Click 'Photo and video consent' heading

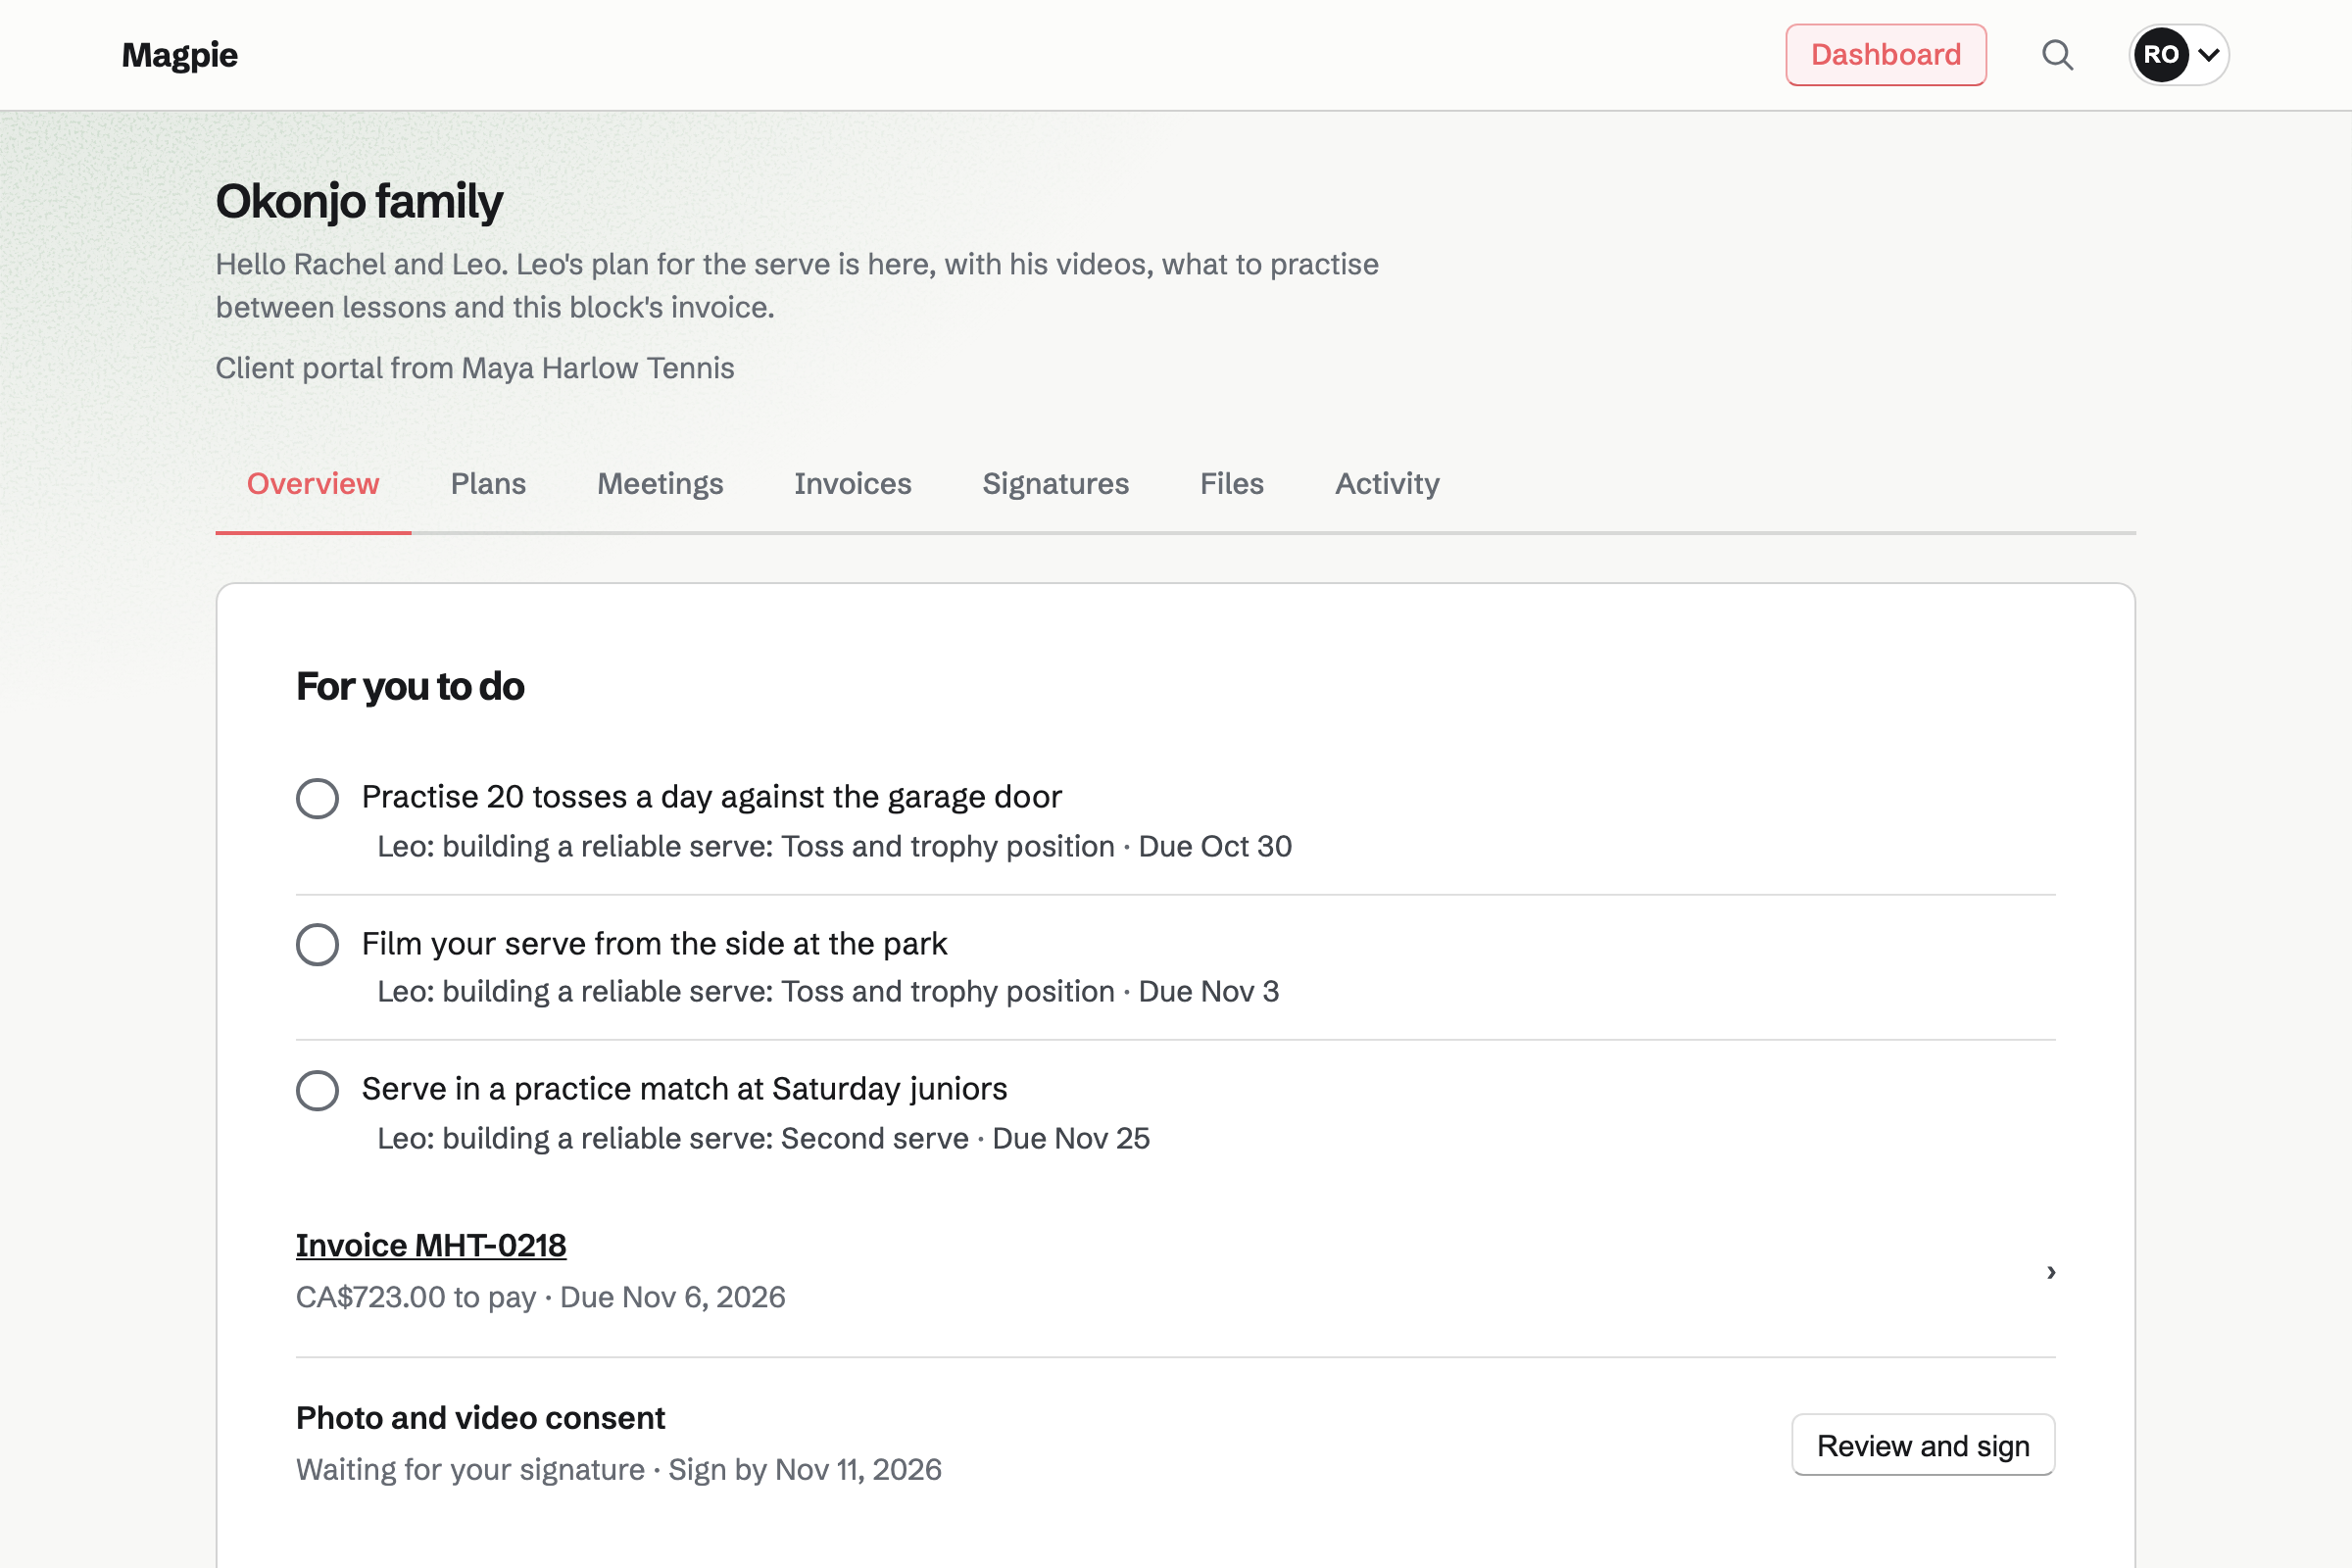tap(480, 1418)
